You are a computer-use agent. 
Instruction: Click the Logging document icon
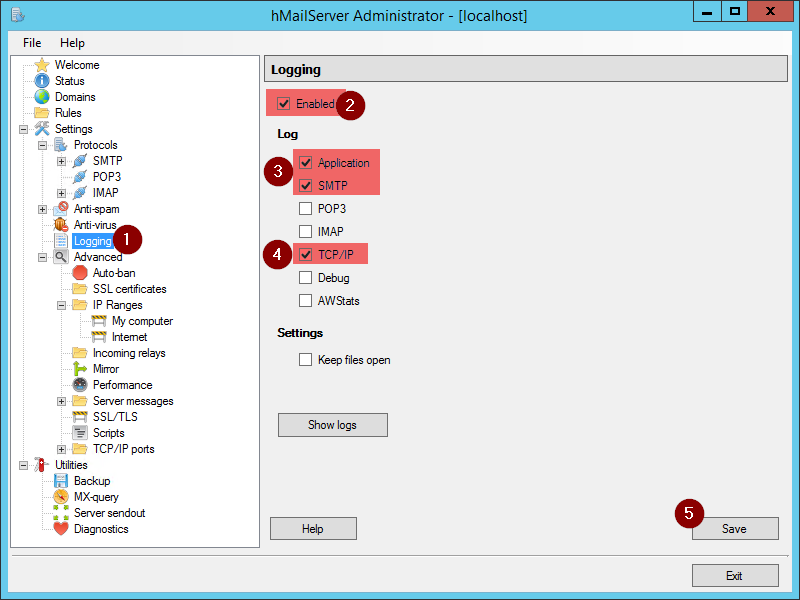61,241
